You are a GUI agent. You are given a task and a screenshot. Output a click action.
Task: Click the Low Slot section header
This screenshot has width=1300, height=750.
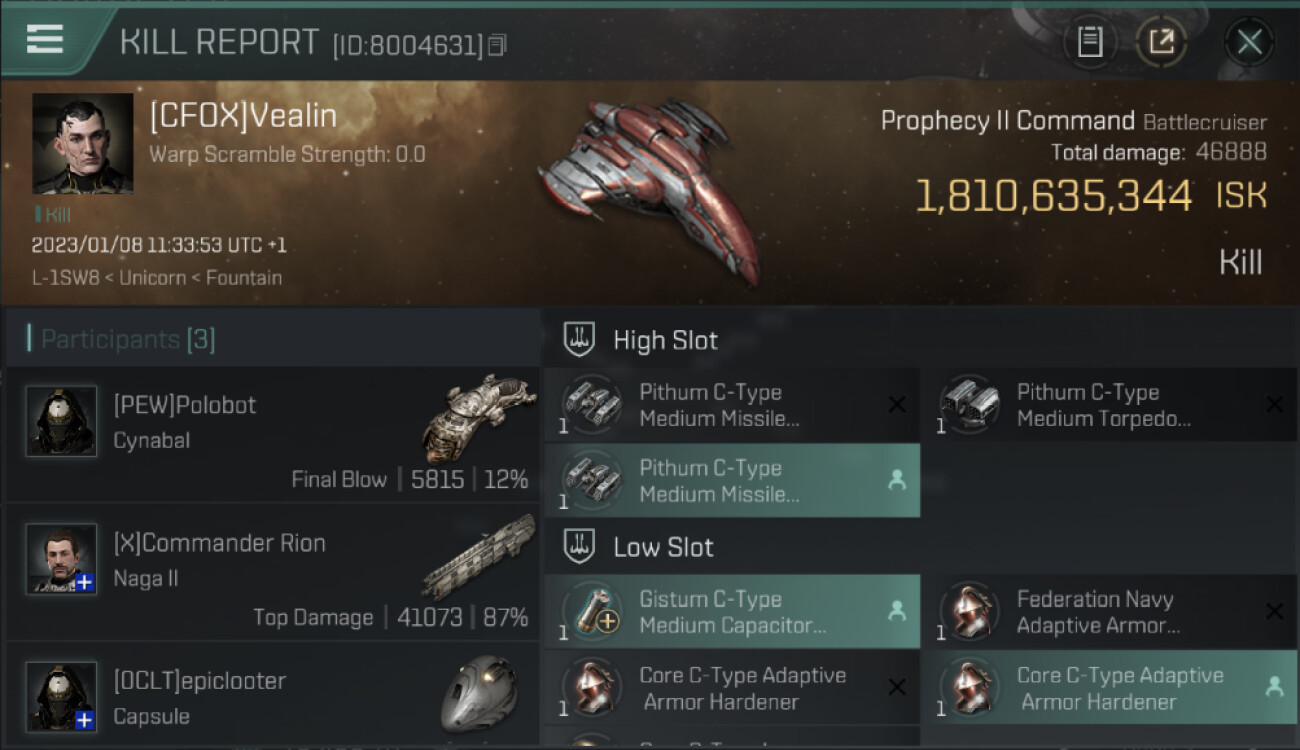[x=663, y=547]
